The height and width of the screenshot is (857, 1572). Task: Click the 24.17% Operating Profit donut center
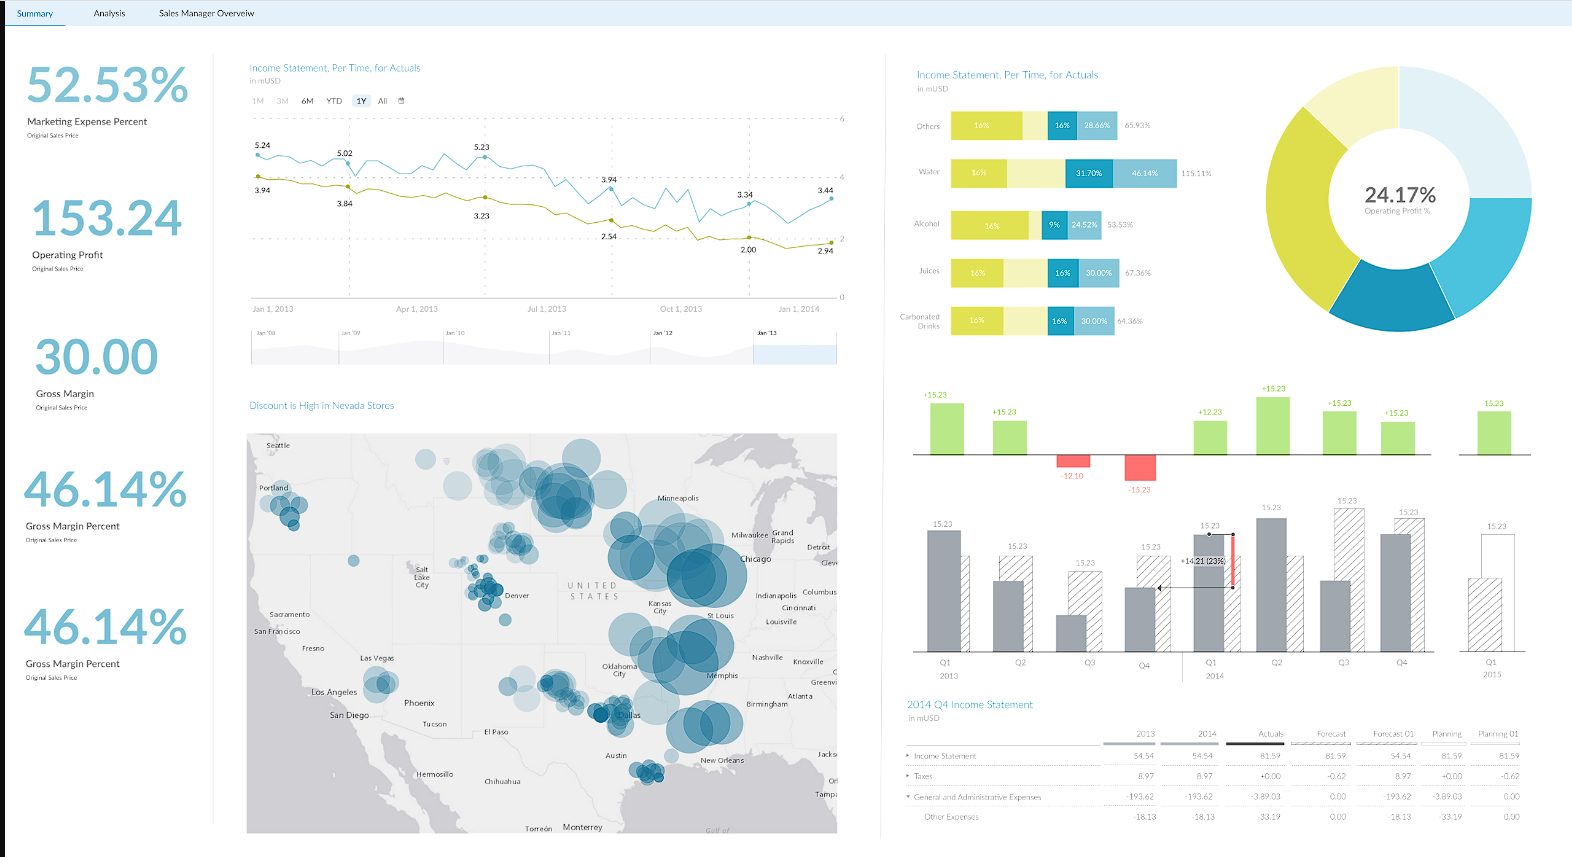point(1399,198)
